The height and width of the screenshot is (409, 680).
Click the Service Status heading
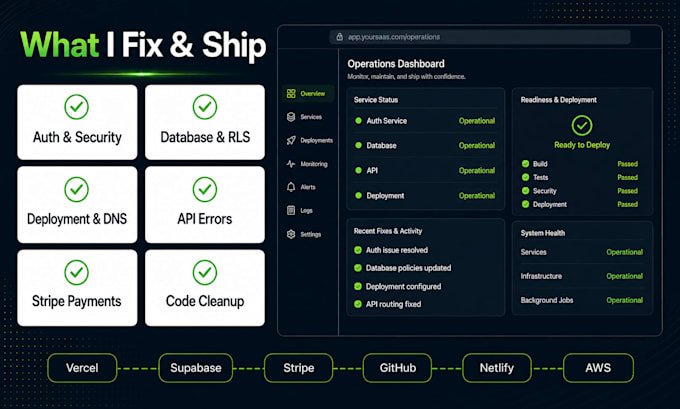(376, 100)
